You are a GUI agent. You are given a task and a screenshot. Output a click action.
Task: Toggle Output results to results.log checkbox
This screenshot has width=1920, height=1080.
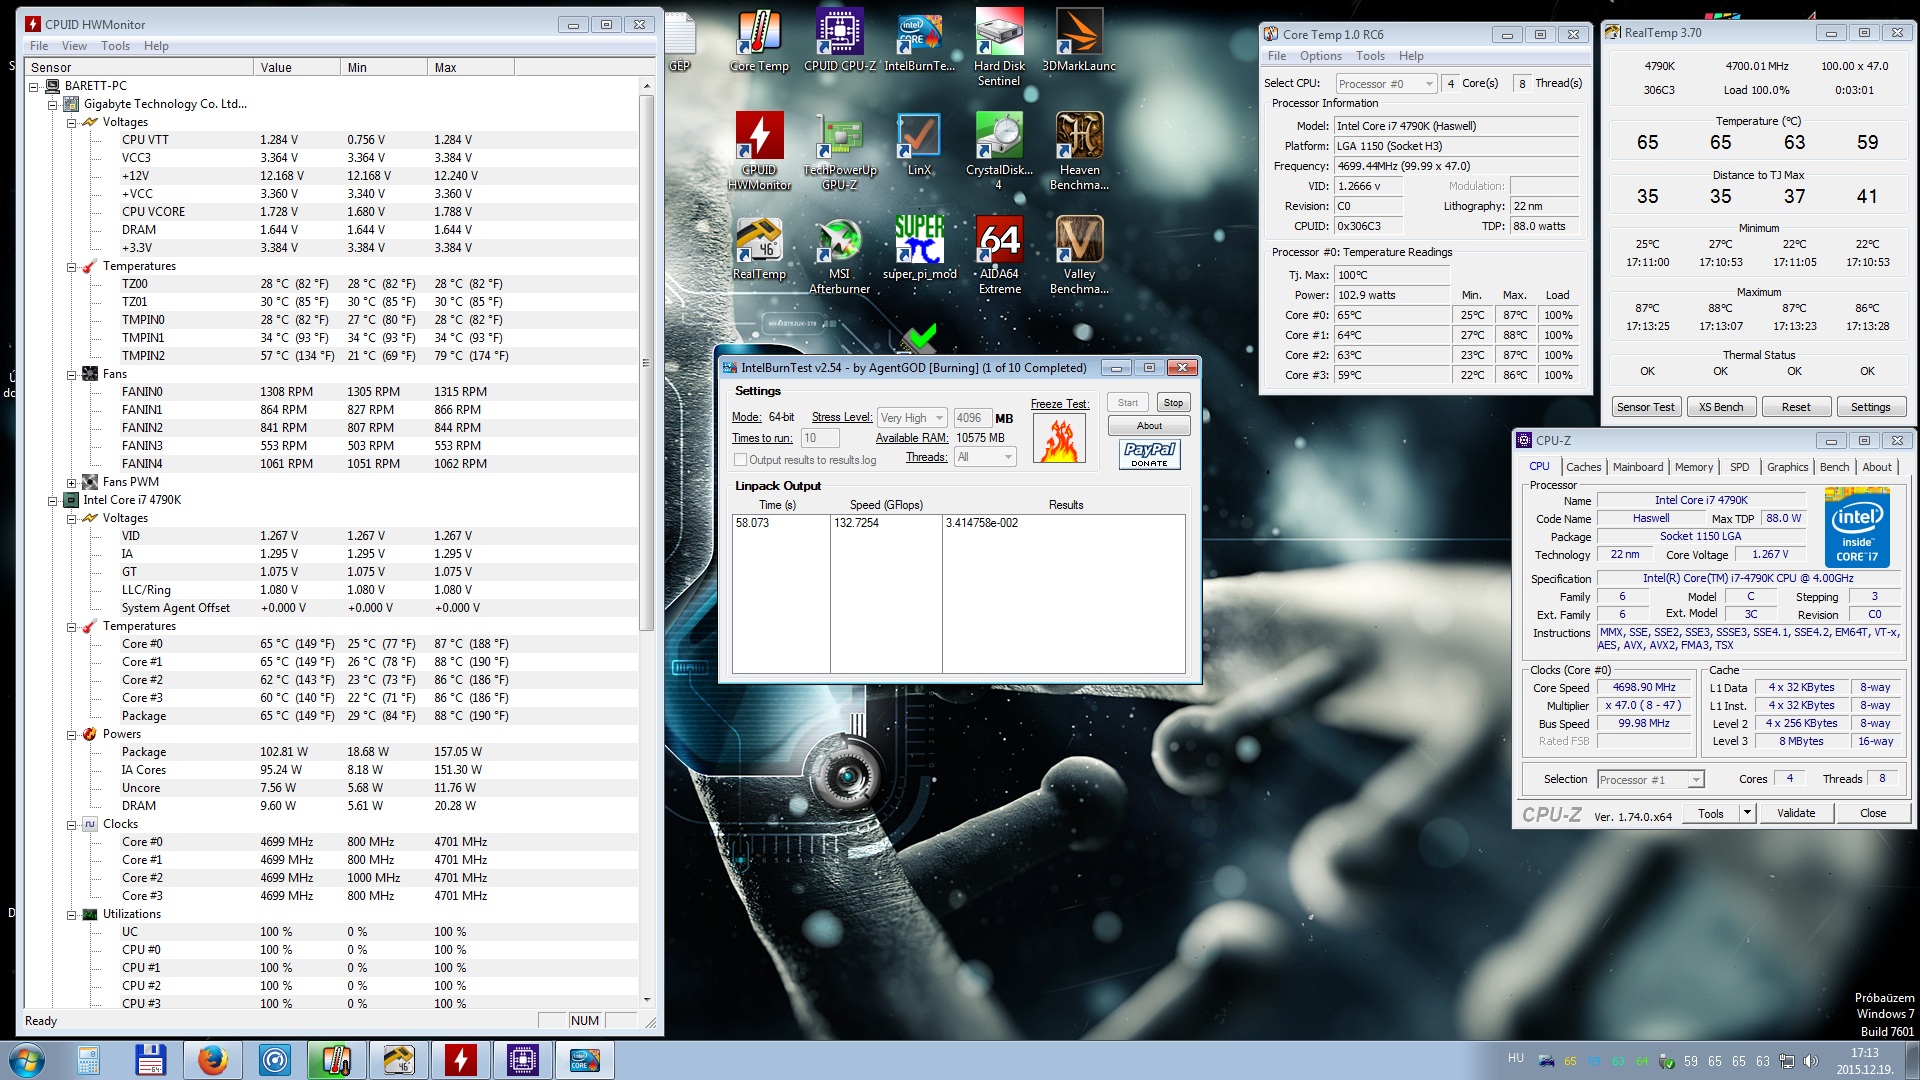[x=740, y=460]
